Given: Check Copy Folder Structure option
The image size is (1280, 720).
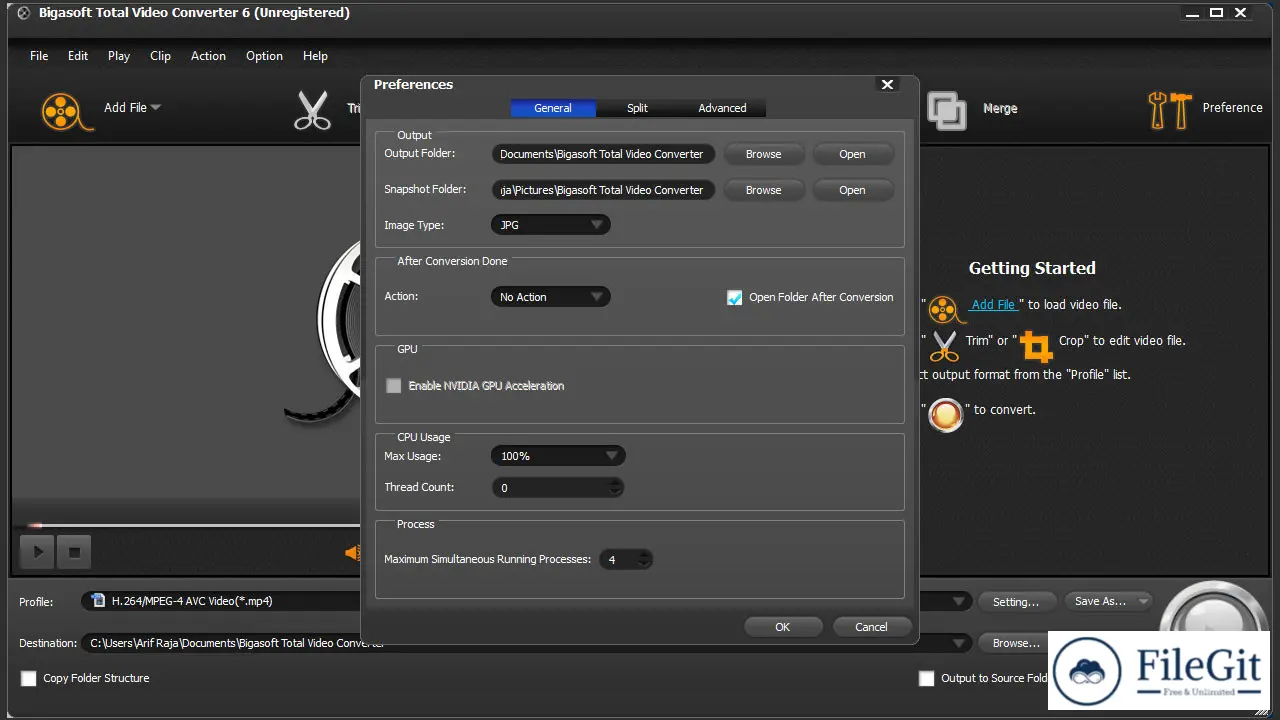Looking at the screenshot, I should [x=29, y=678].
